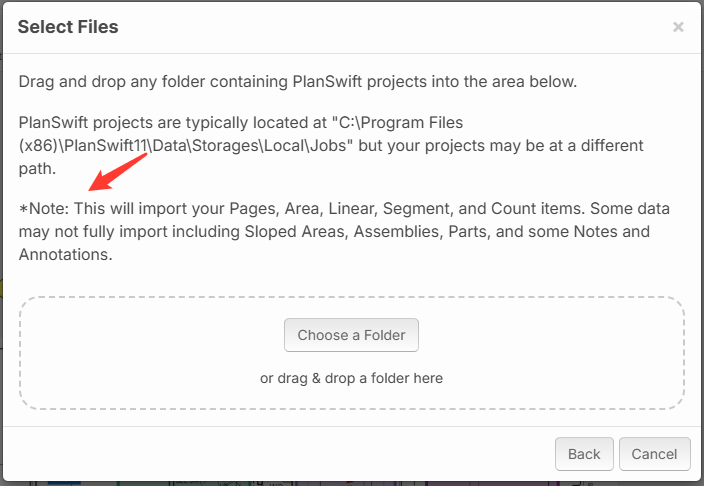Click the red arrow annotation
This screenshot has height=486, width=704.
tap(118, 172)
